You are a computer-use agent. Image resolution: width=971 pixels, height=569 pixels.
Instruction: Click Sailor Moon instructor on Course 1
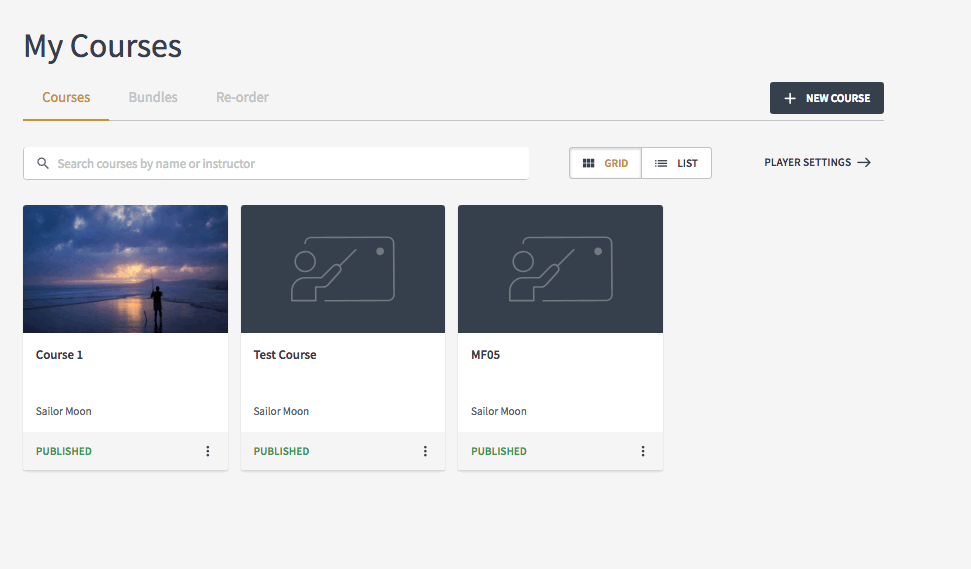tap(64, 411)
